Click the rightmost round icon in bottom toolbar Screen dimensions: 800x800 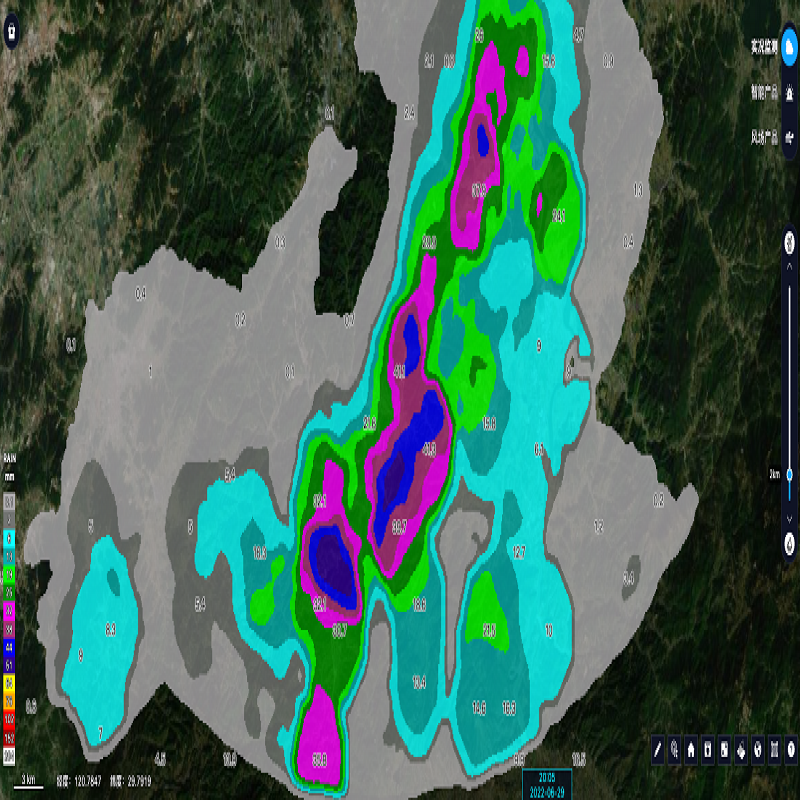790,748
